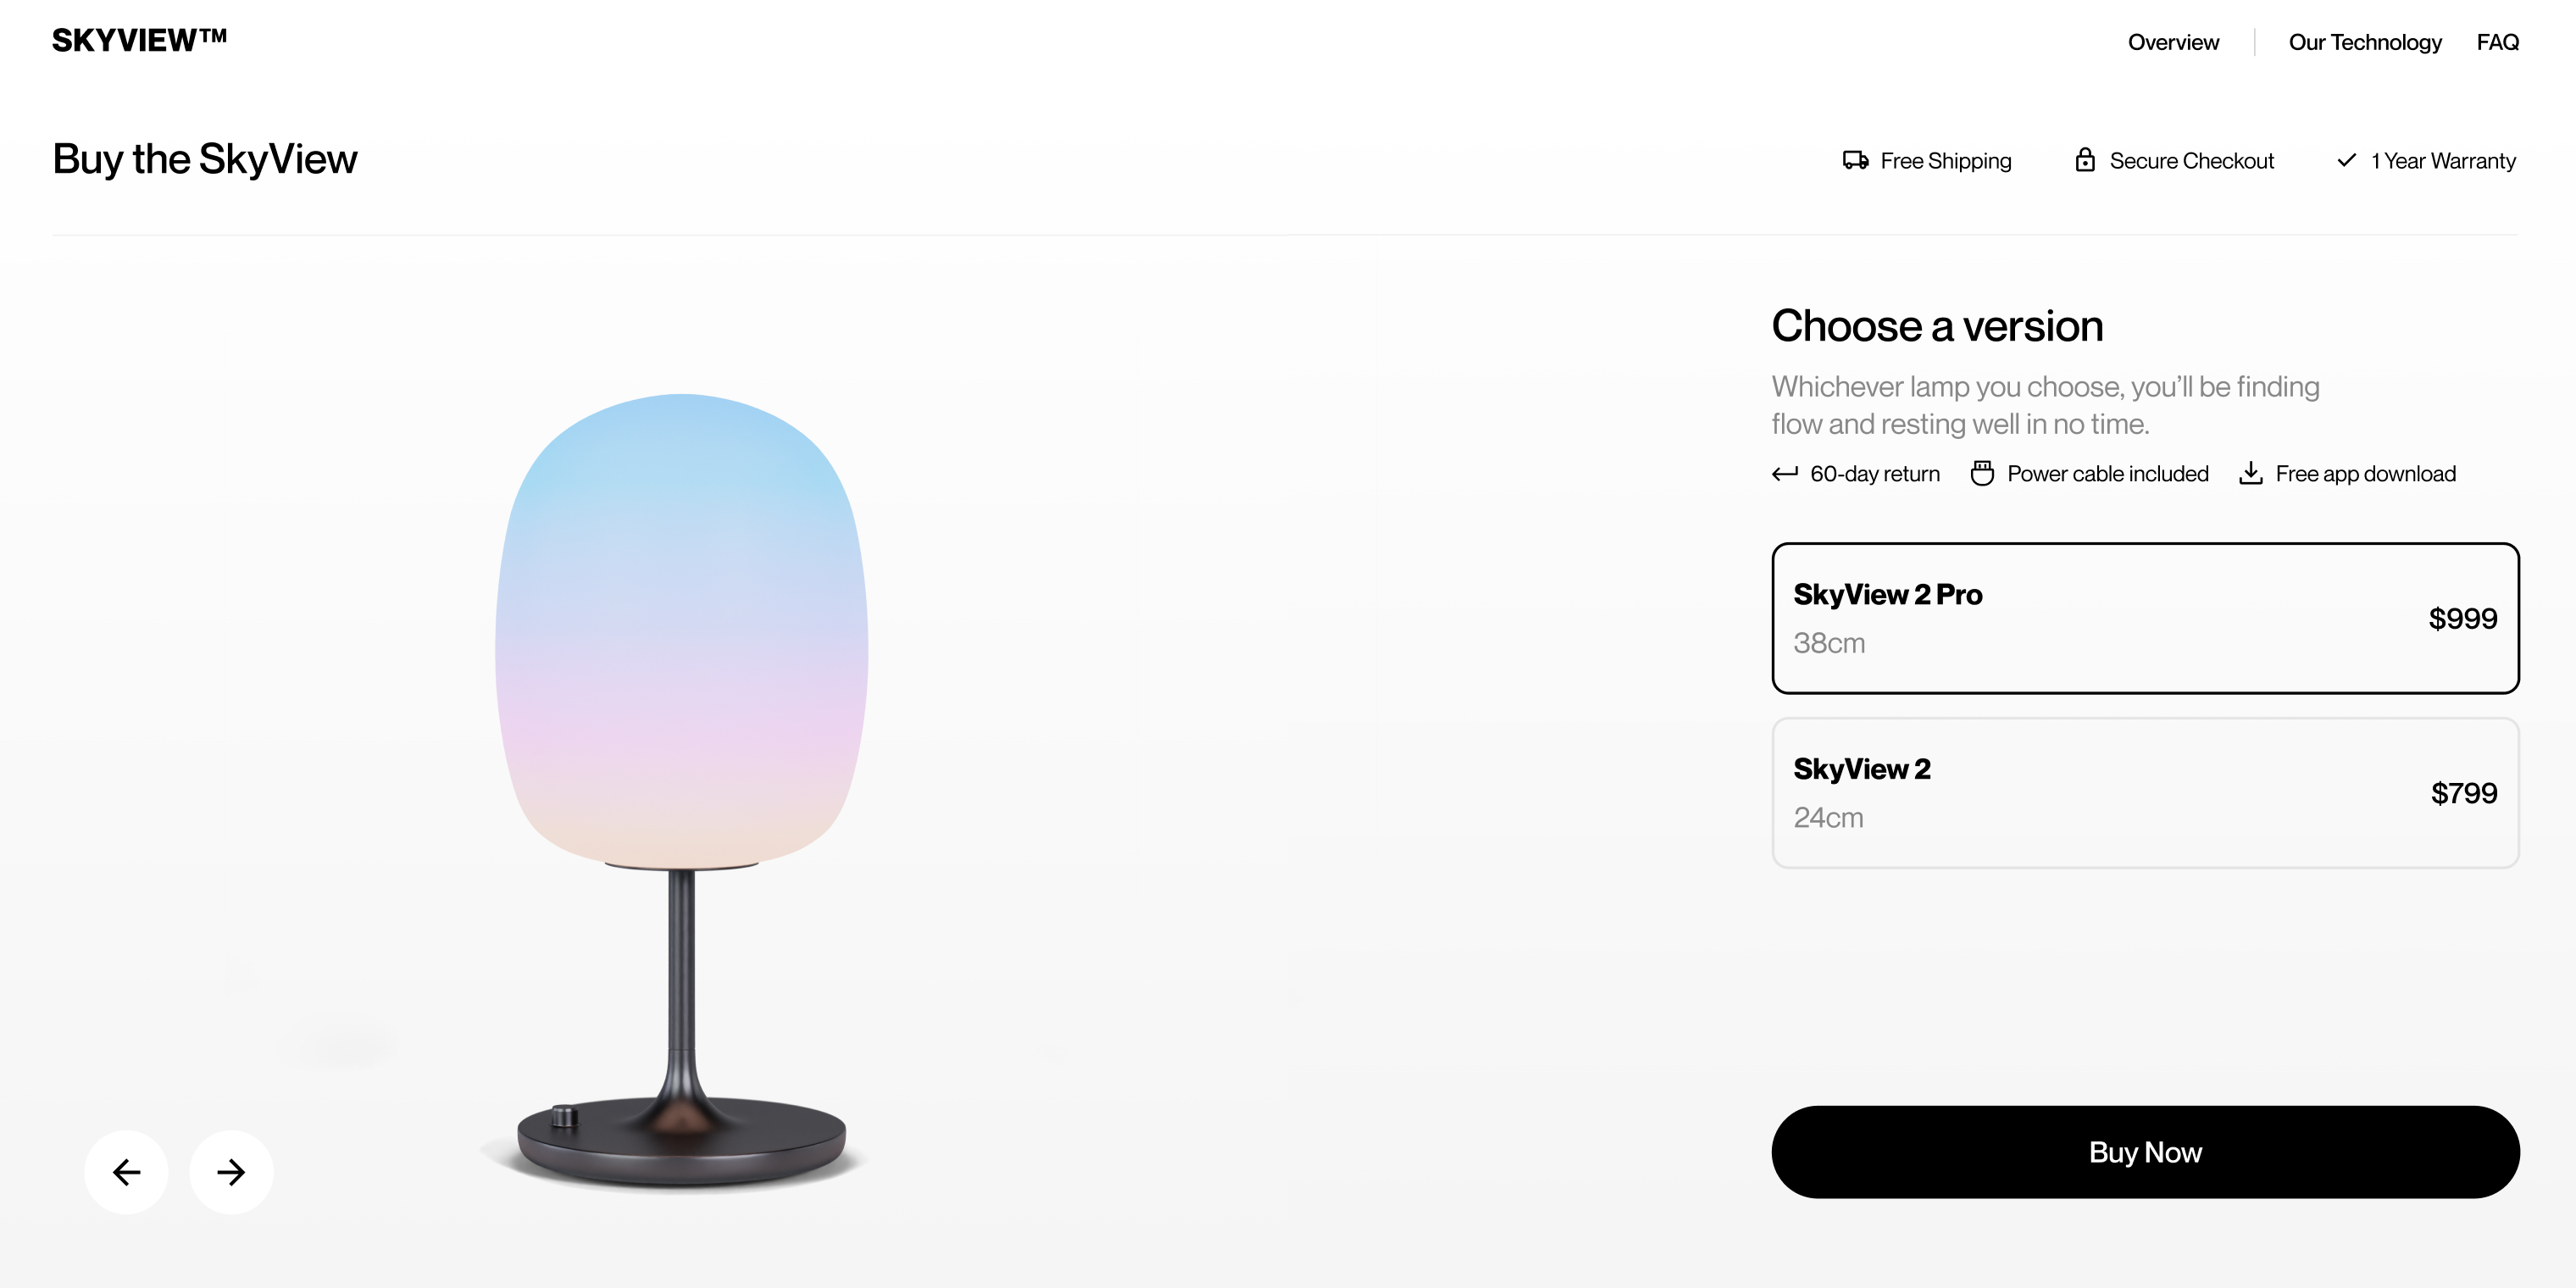Click the previous image arrow button

[126, 1172]
